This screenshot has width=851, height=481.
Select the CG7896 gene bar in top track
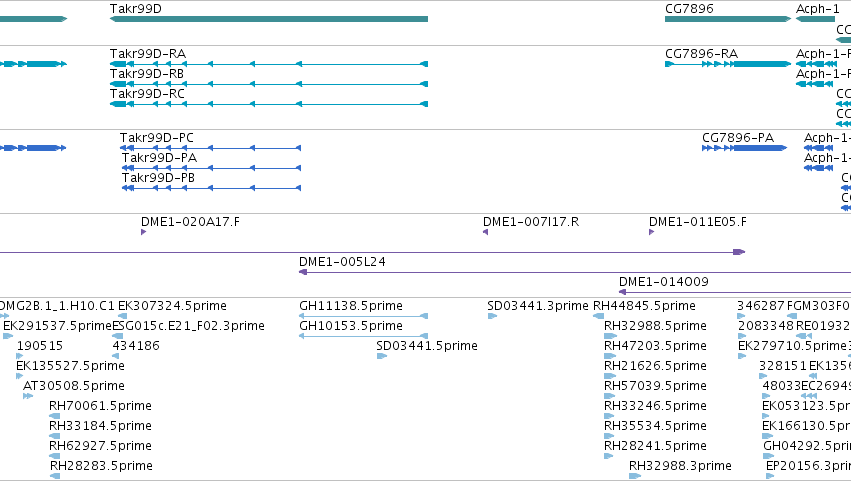[x=728, y=19]
